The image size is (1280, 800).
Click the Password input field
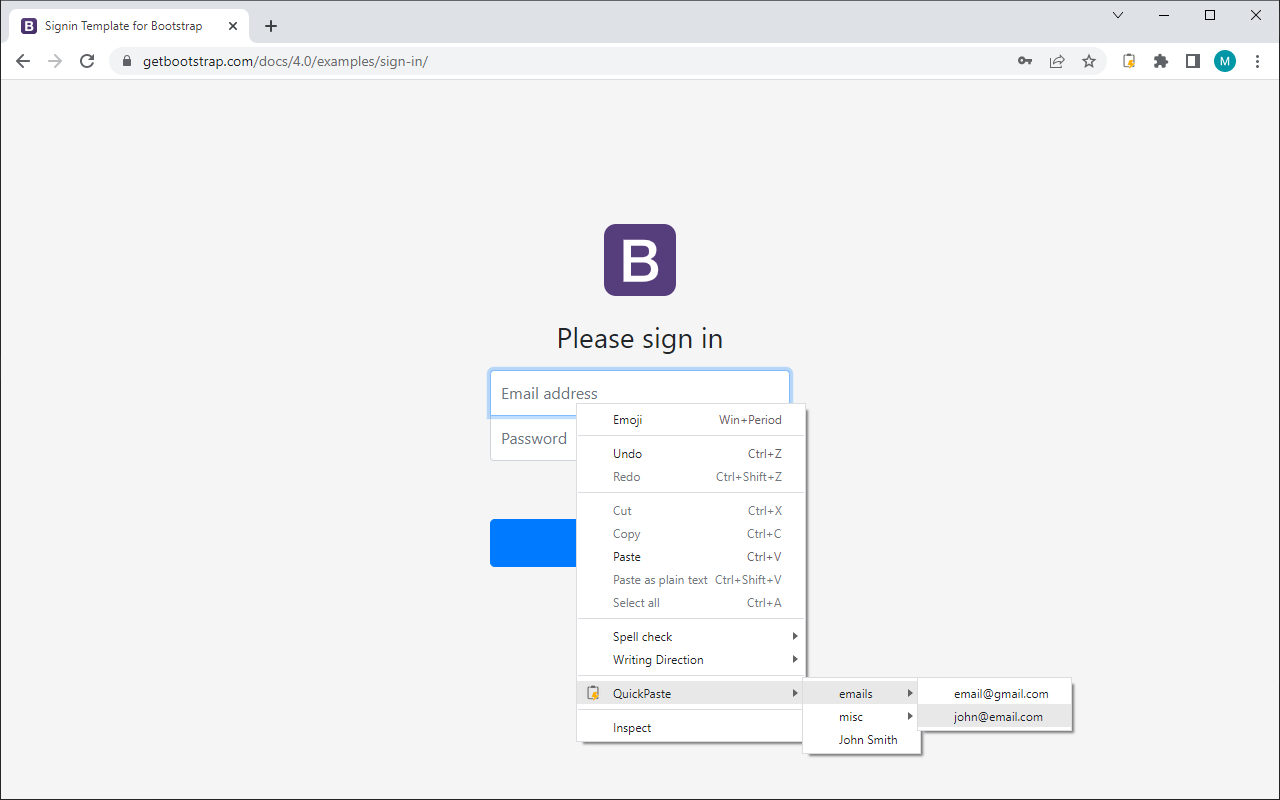point(533,438)
